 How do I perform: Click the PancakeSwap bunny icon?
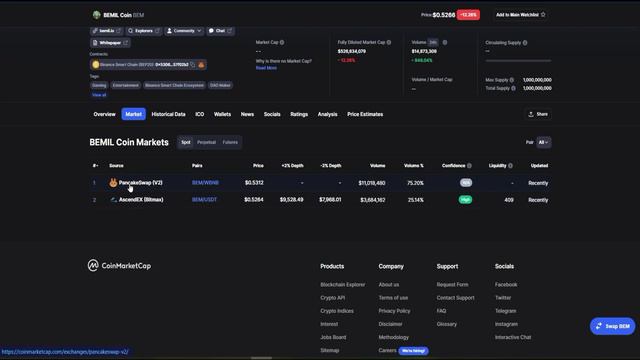113,182
